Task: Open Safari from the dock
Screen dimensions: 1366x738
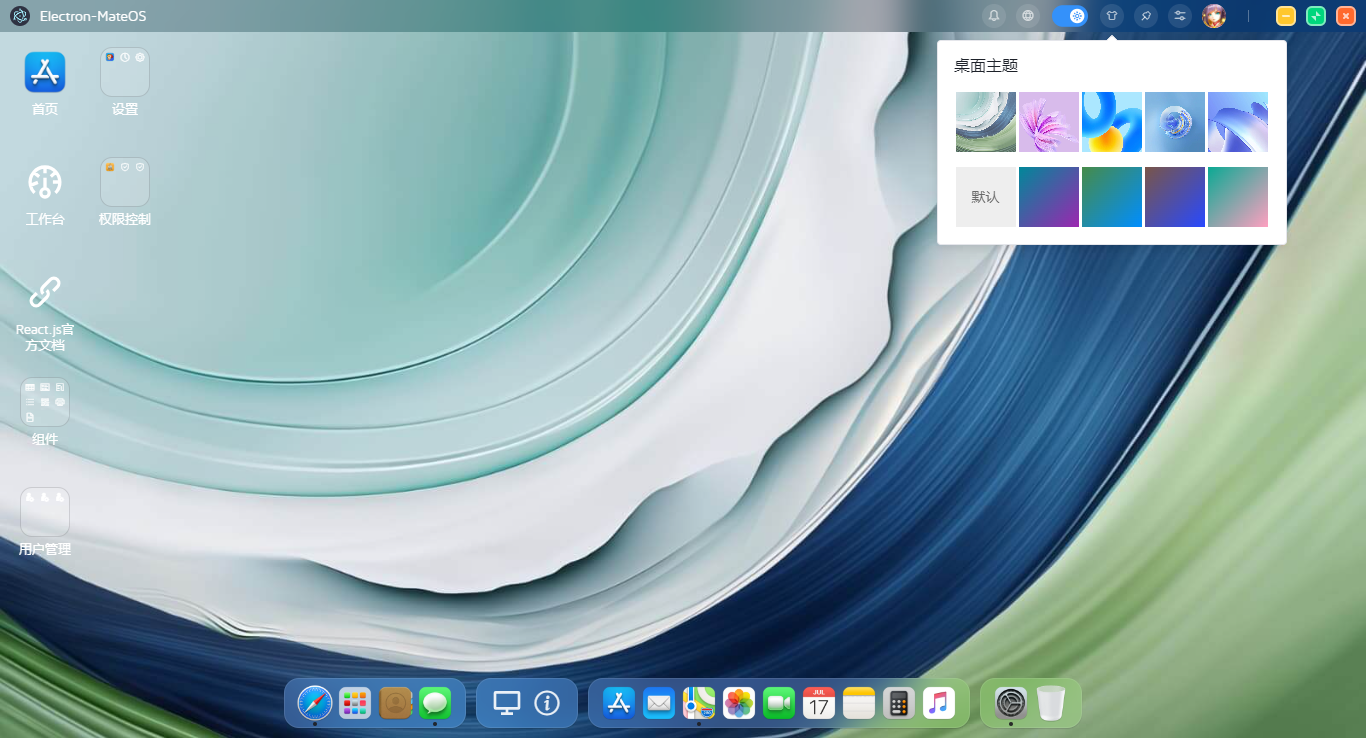Action: pos(315,703)
